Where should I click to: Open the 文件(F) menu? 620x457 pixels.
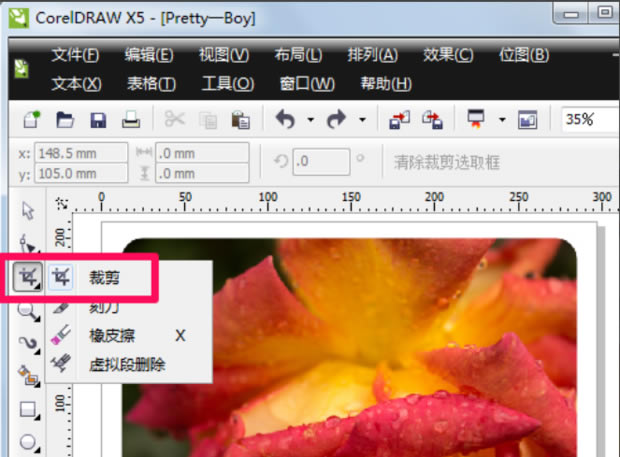(x=75, y=55)
